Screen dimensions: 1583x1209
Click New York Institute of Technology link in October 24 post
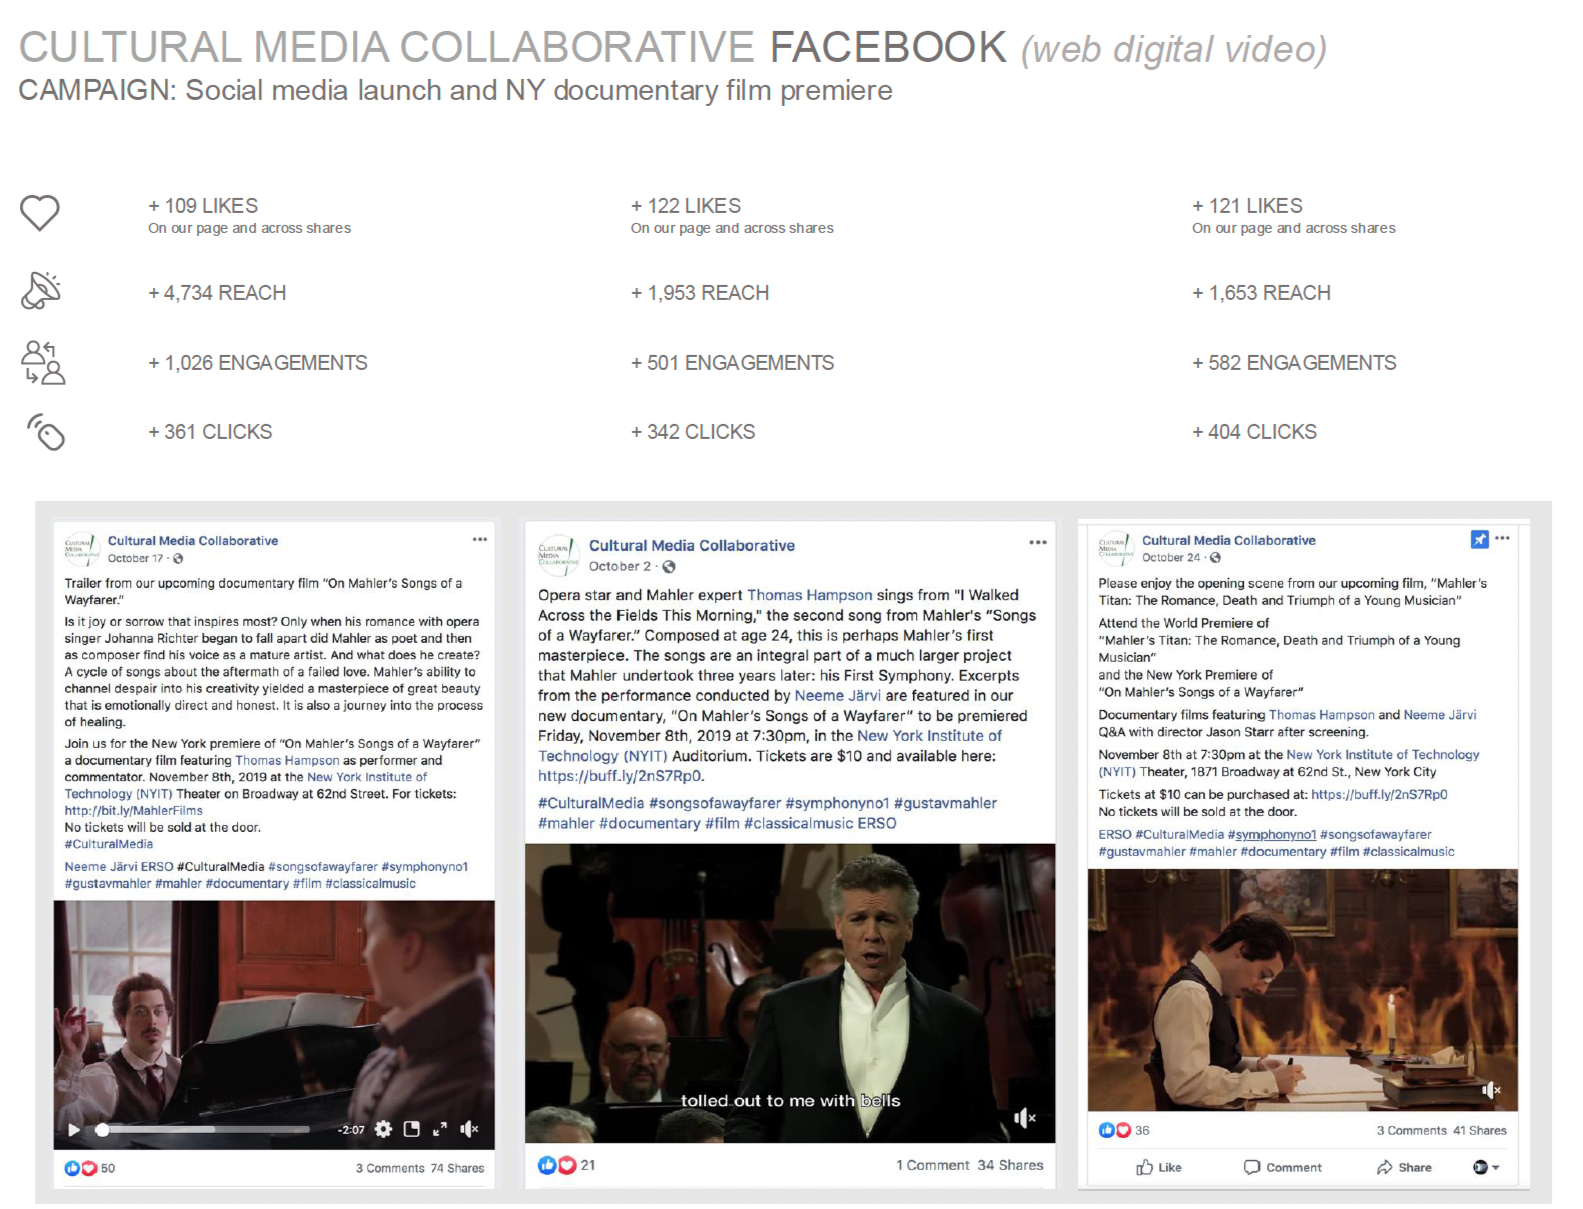1289,763
